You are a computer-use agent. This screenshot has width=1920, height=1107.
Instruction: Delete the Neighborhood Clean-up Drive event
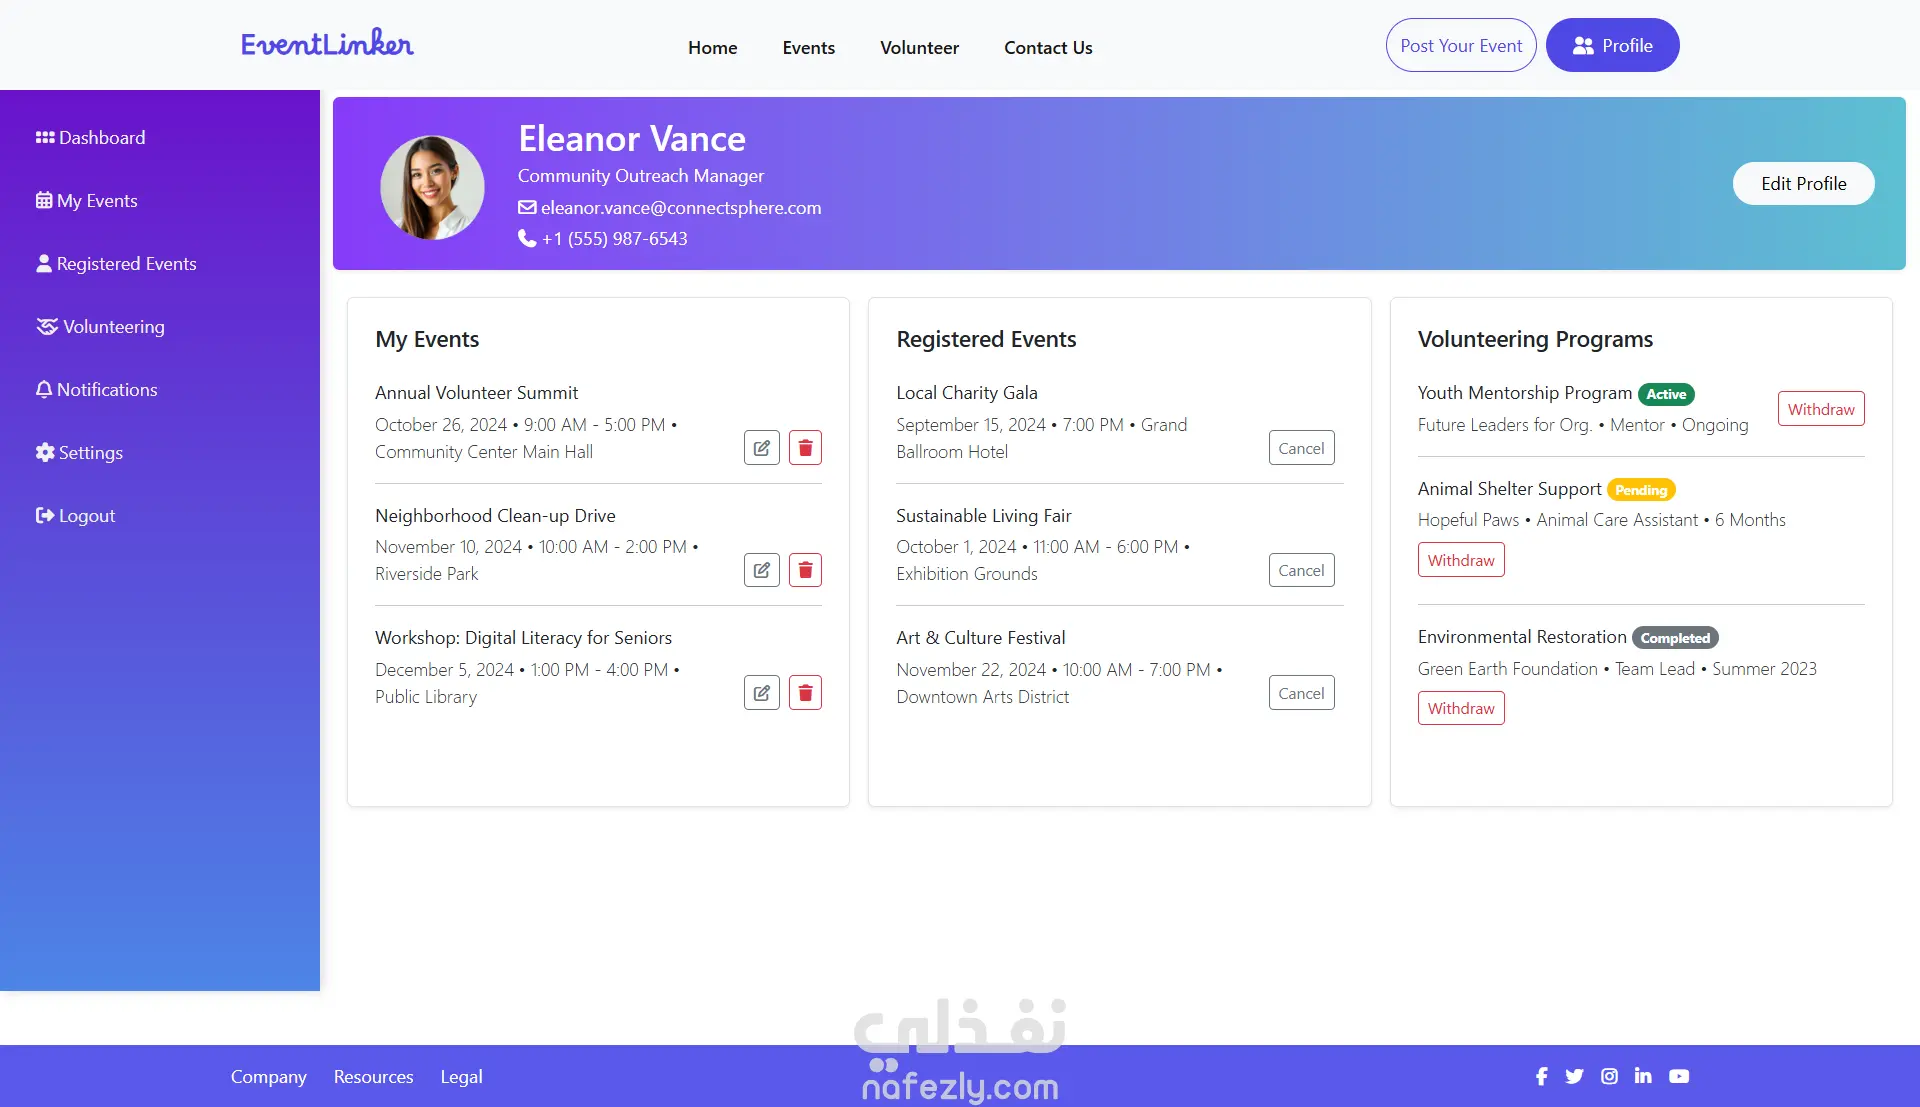coord(805,570)
